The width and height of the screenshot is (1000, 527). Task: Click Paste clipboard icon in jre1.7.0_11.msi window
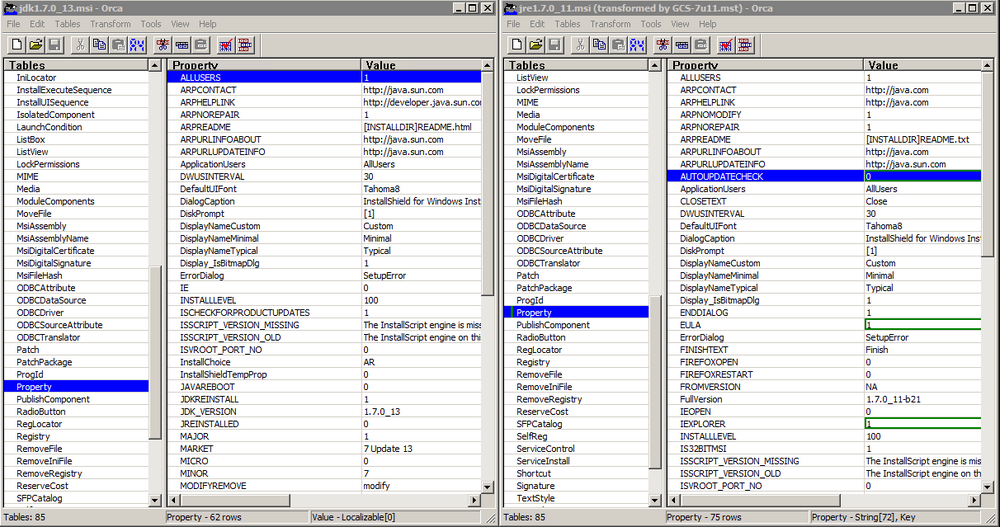click(x=618, y=45)
